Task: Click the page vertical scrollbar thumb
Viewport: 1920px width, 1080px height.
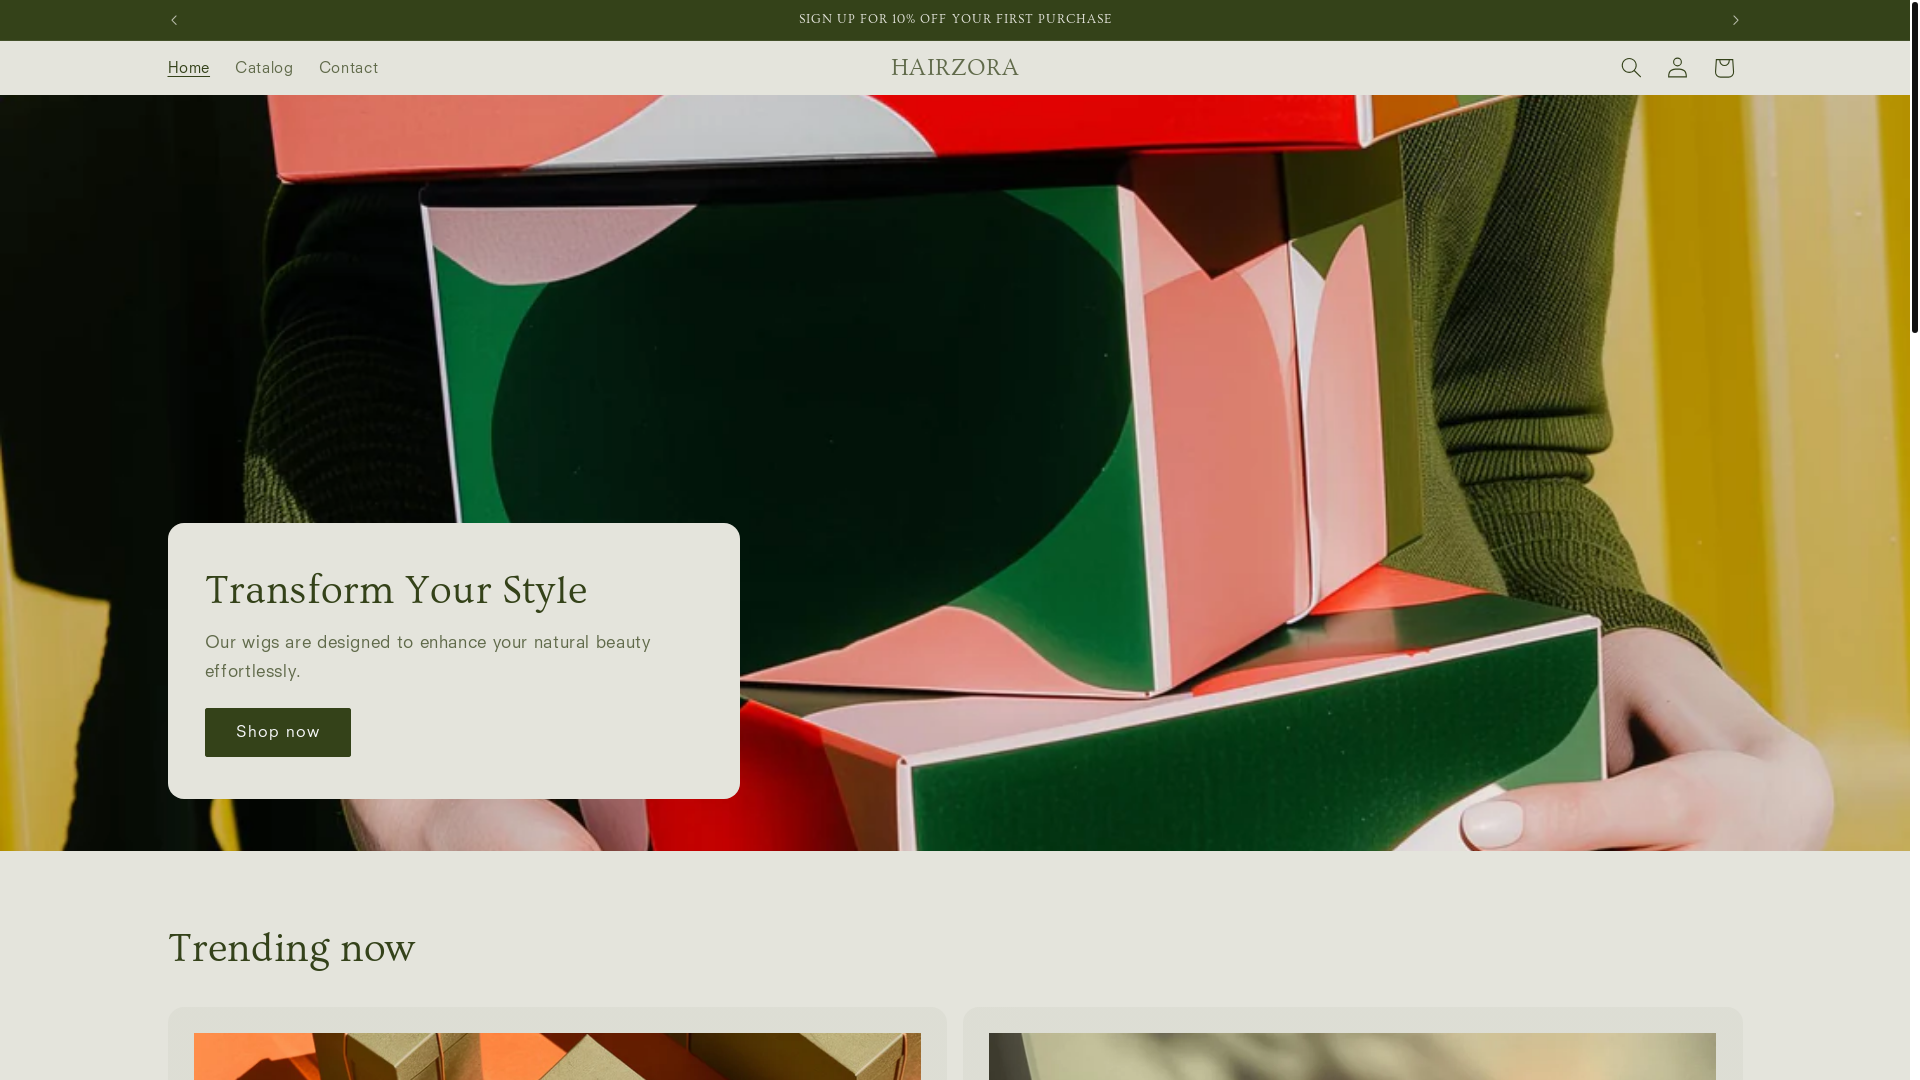Action: coord(1914,166)
